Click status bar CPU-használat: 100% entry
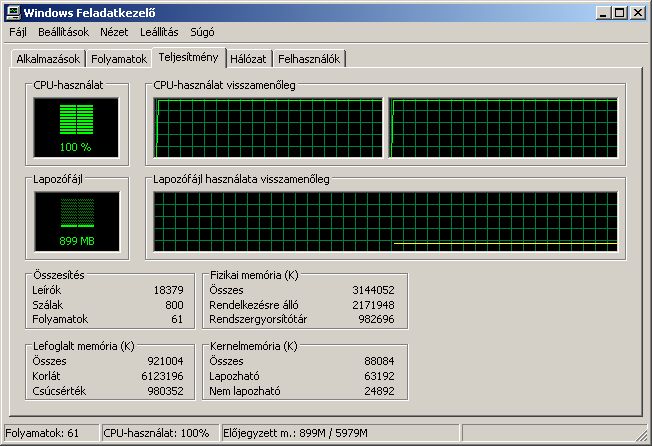The image size is (652, 446). pyautogui.click(x=160, y=433)
